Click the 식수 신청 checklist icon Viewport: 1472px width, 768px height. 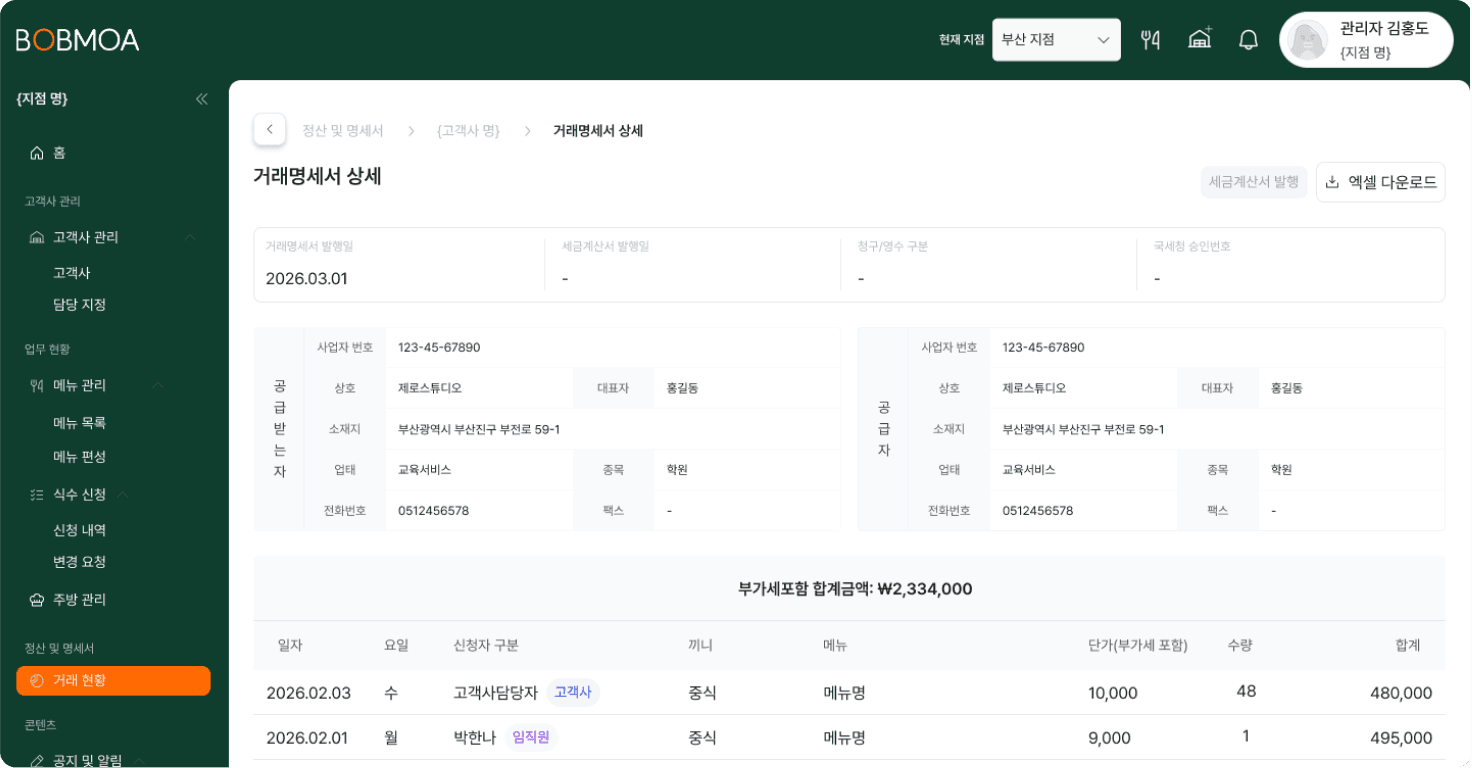tap(37, 494)
